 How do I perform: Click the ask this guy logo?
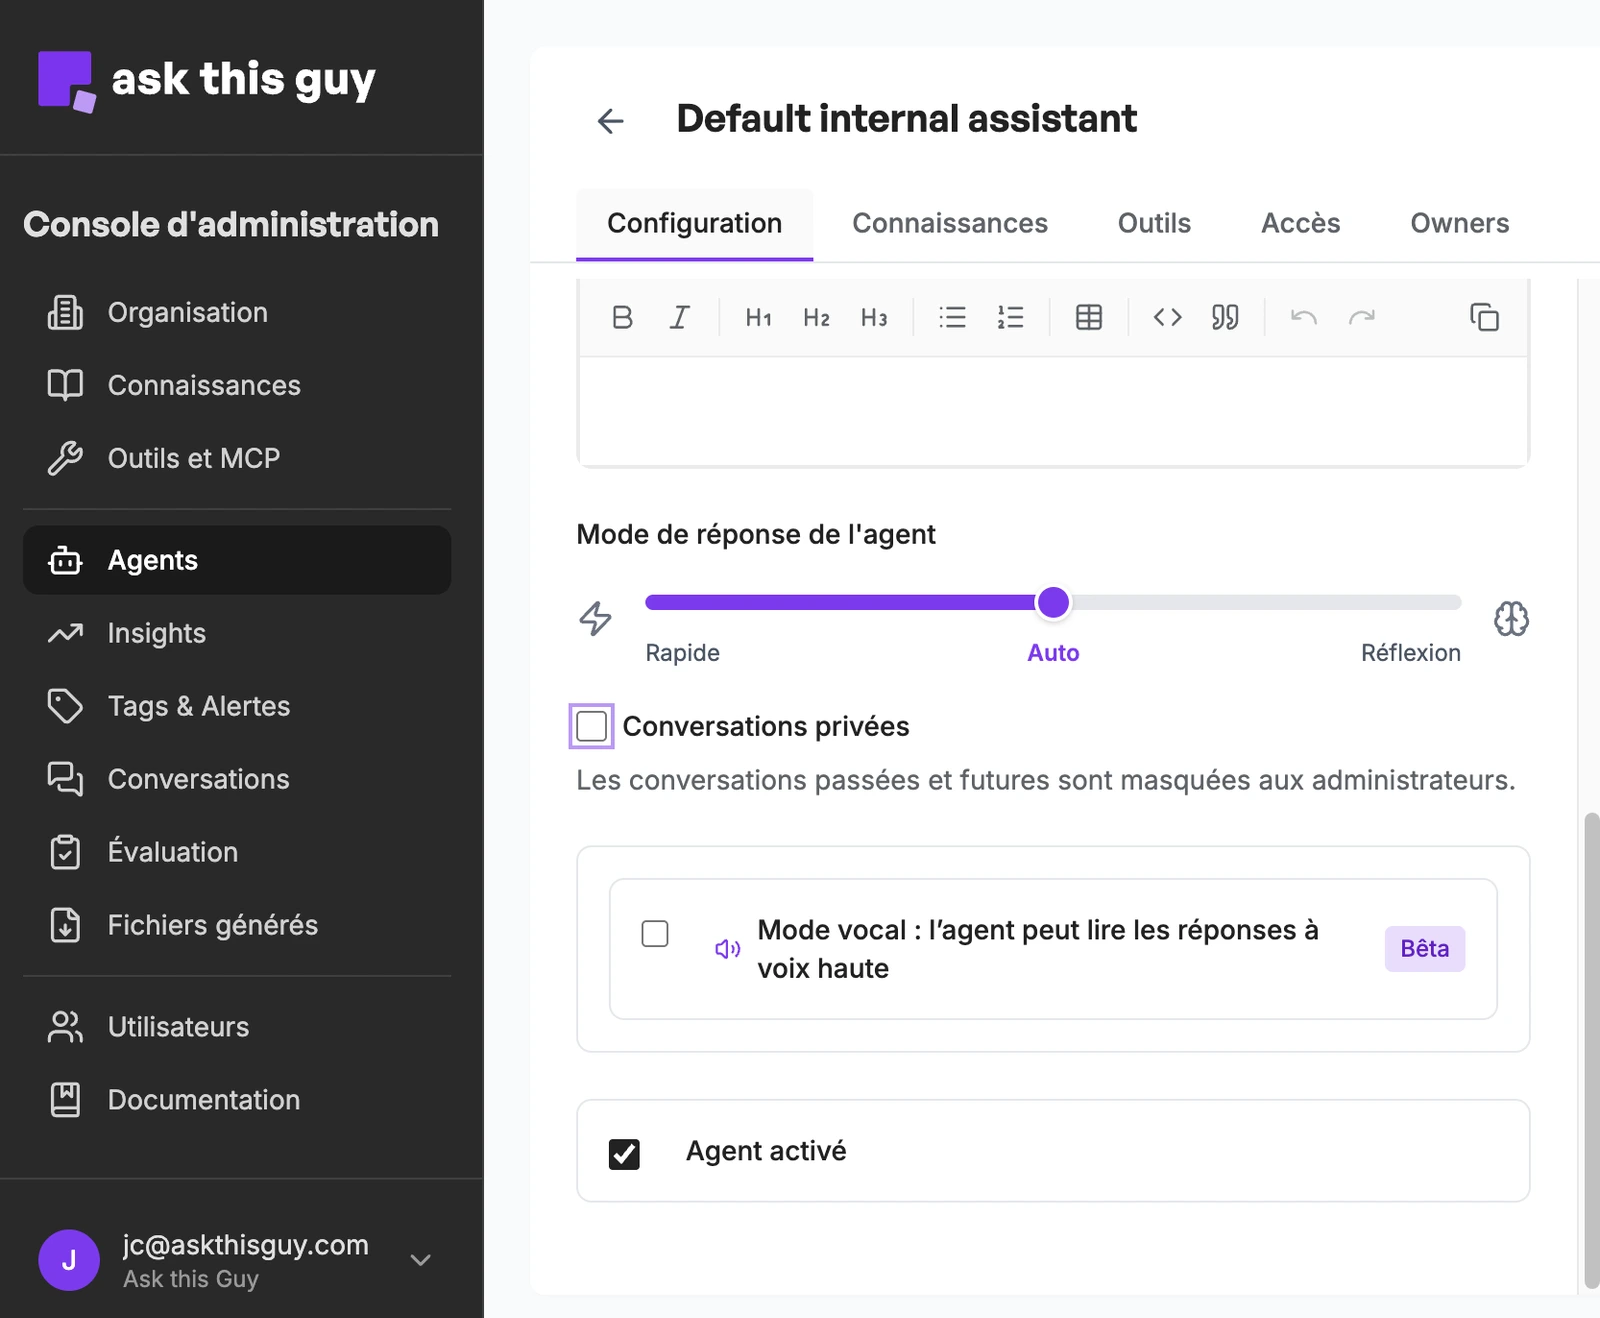point(207,80)
